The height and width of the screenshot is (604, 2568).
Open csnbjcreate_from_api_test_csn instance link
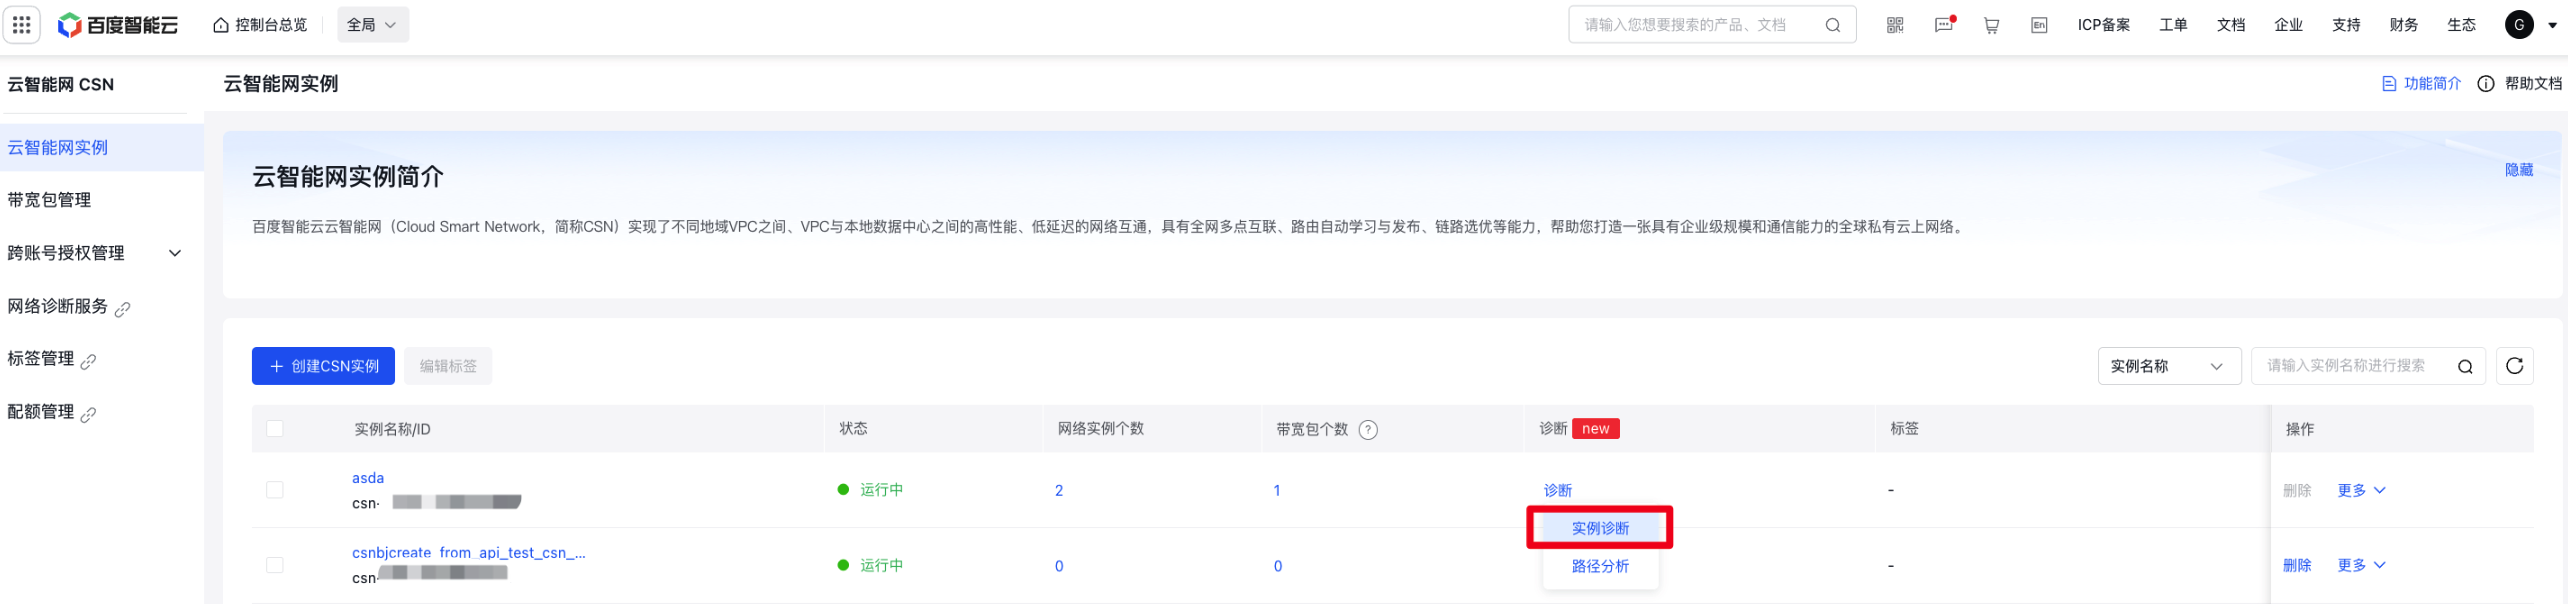(468, 553)
